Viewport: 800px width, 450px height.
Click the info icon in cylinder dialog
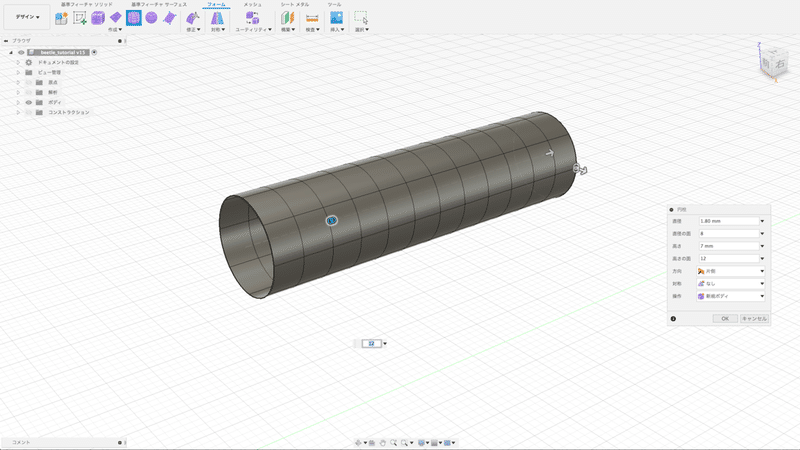pos(673,319)
